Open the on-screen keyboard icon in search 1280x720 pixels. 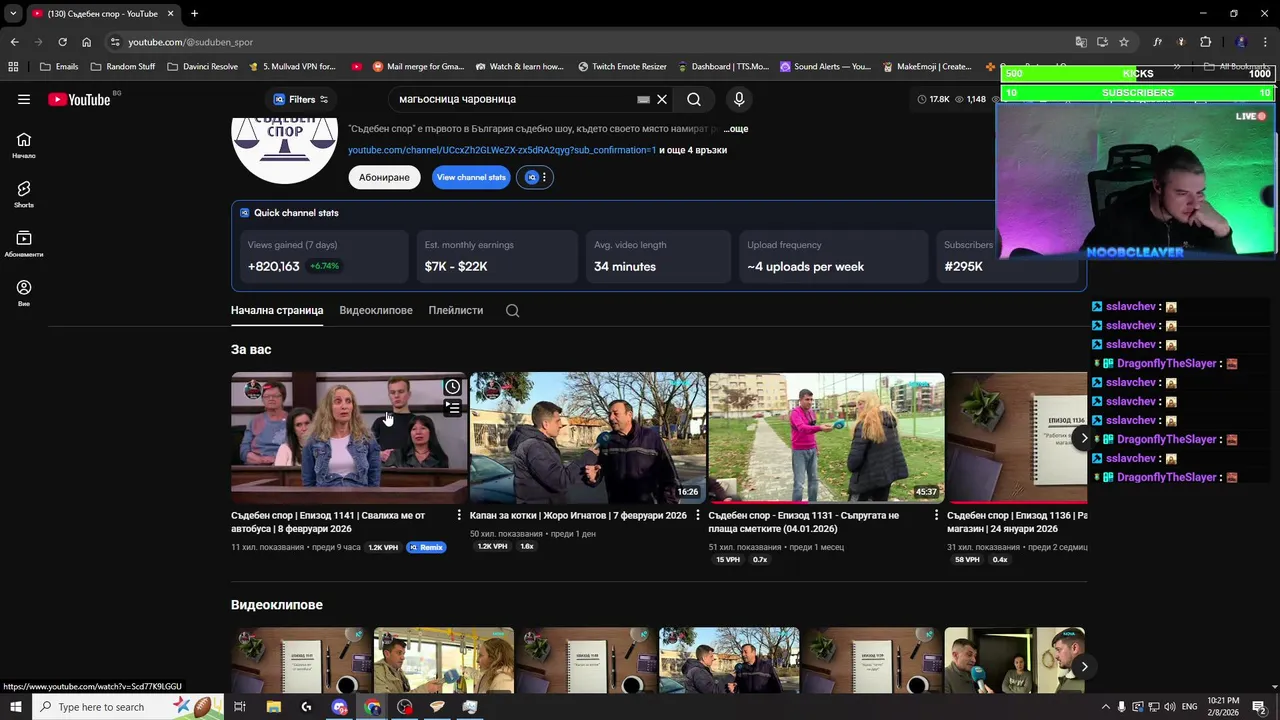coord(644,99)
